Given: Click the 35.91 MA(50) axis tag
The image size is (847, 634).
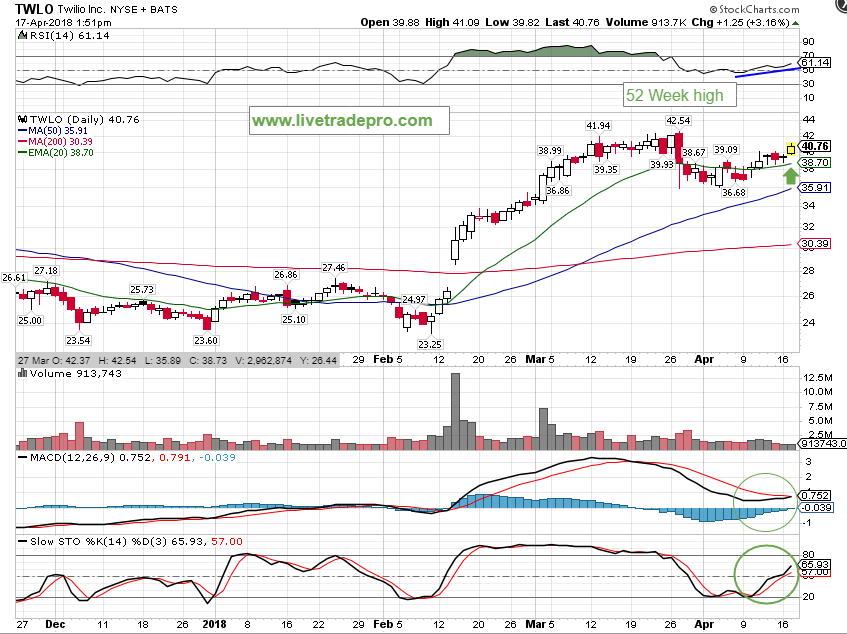Looking at the screenshot, I should (x=818, y=187).
